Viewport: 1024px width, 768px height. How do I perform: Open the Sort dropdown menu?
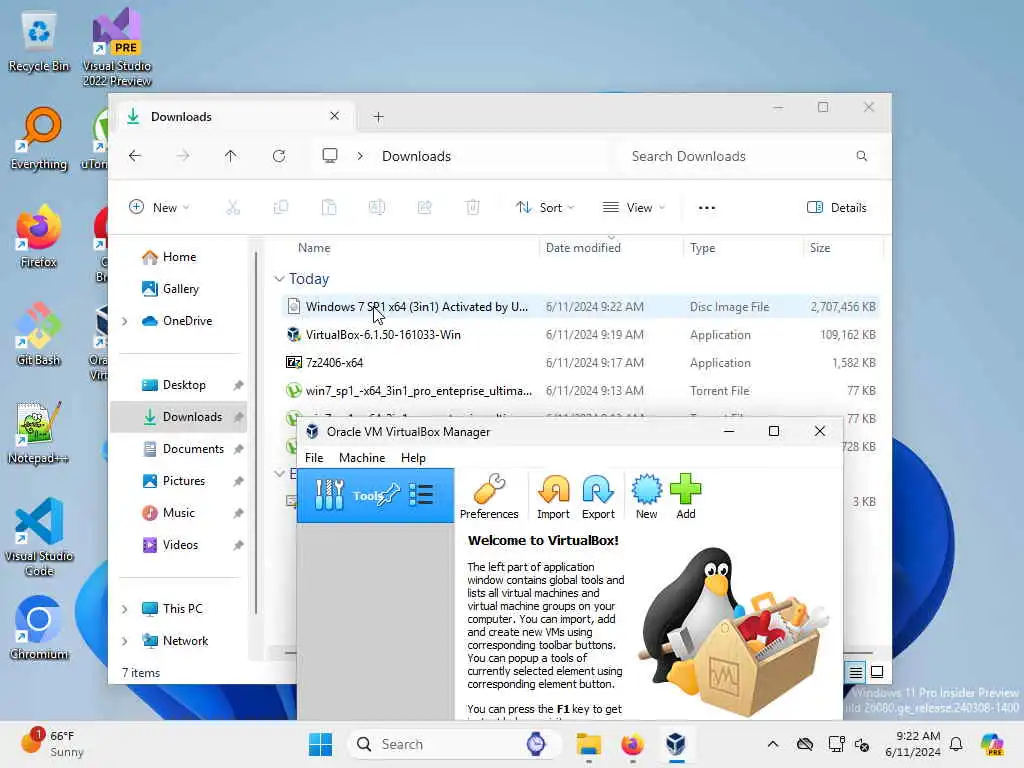(545, 208)
